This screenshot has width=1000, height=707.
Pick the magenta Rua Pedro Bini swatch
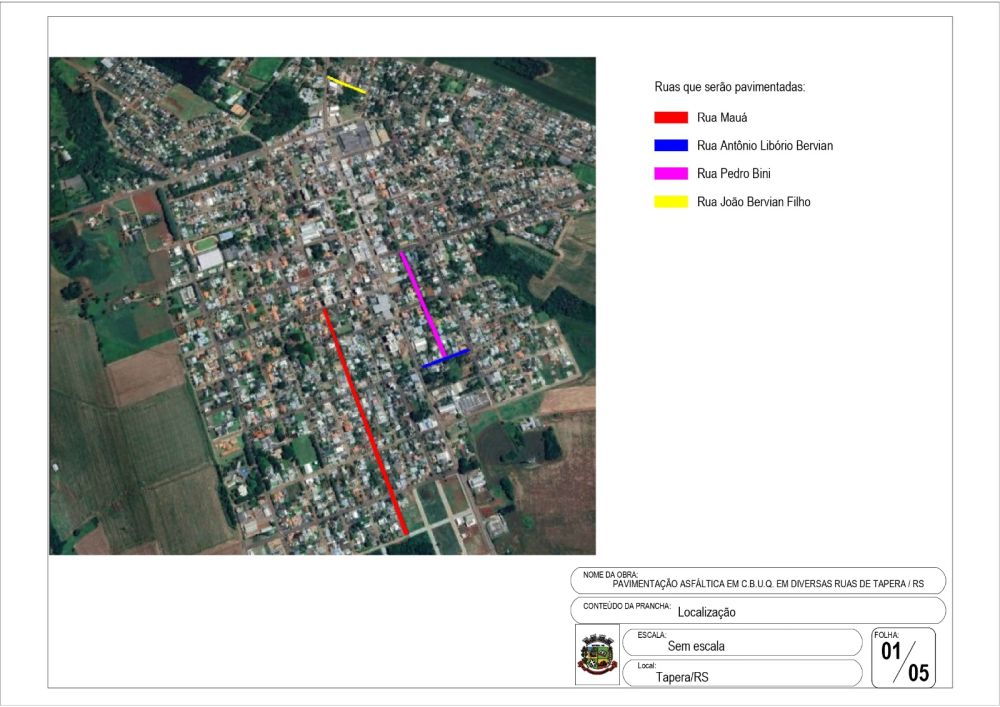671,174
